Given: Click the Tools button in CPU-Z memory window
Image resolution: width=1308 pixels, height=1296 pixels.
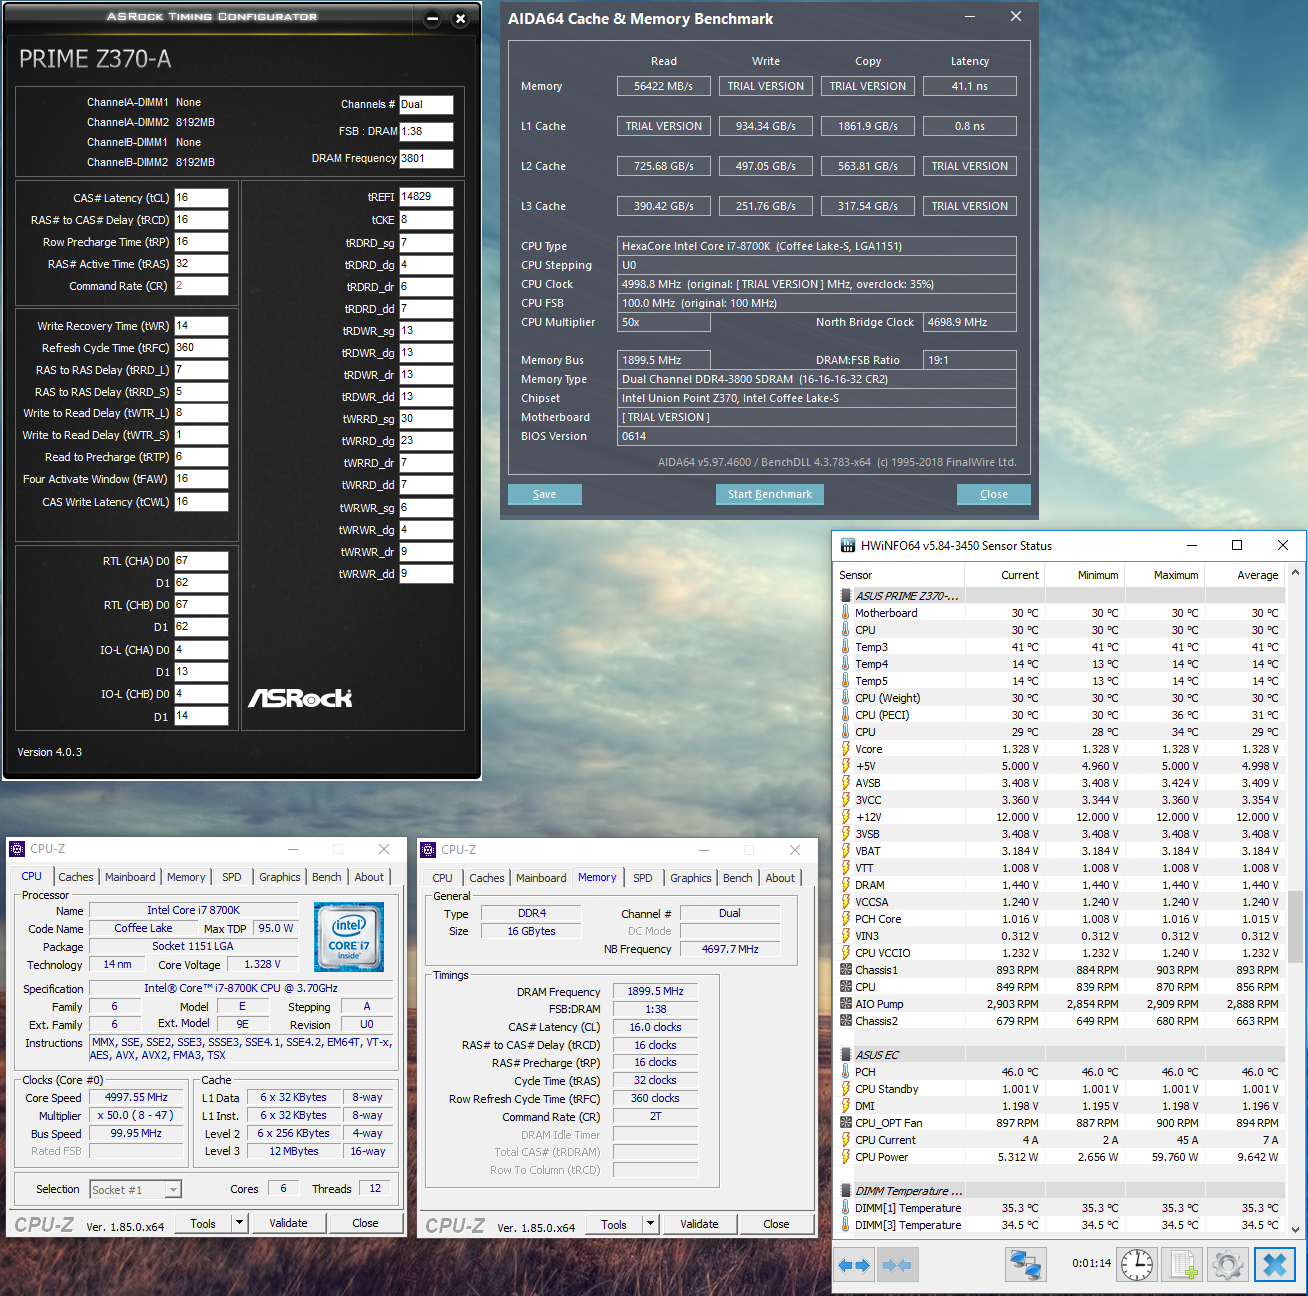Looking at the screenshot, I should click(614, 1224).
